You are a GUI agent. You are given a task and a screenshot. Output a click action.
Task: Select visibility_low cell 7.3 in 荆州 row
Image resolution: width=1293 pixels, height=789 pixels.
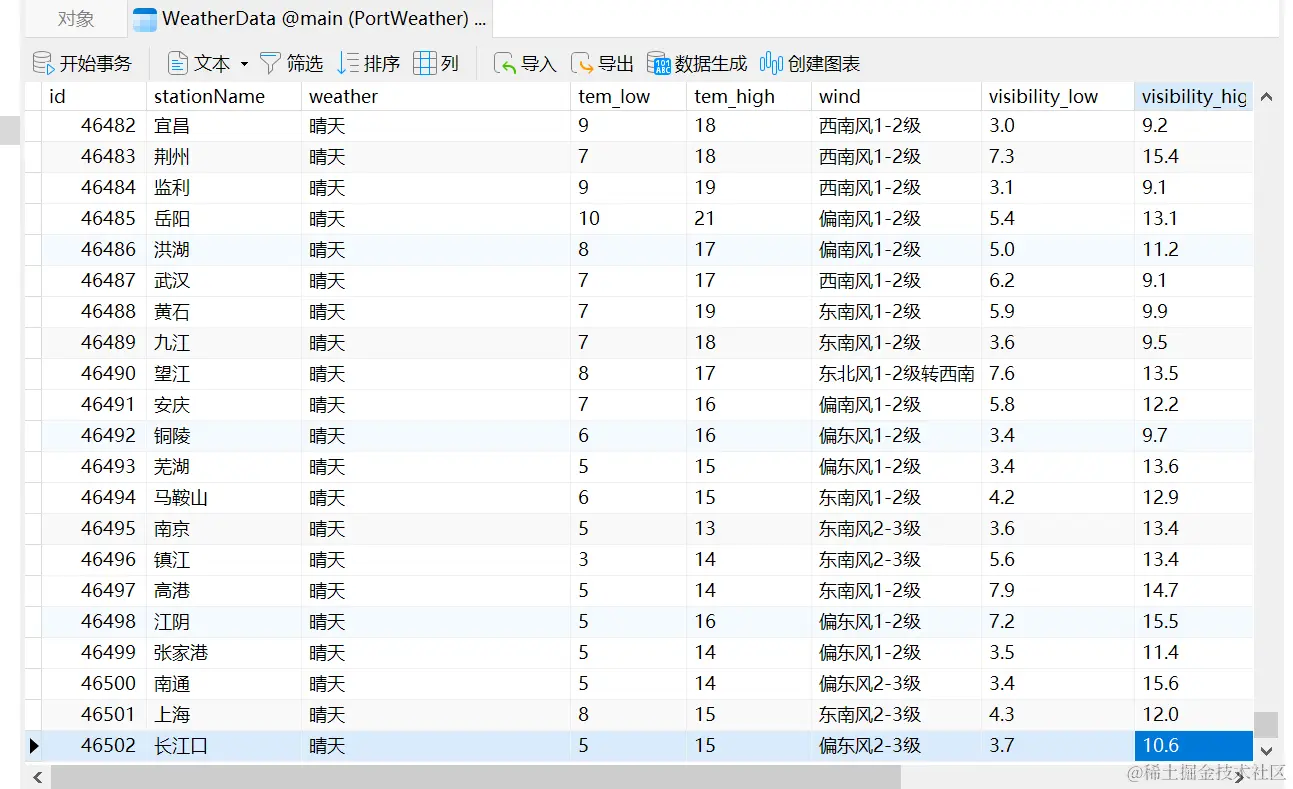click(1058, 156)
